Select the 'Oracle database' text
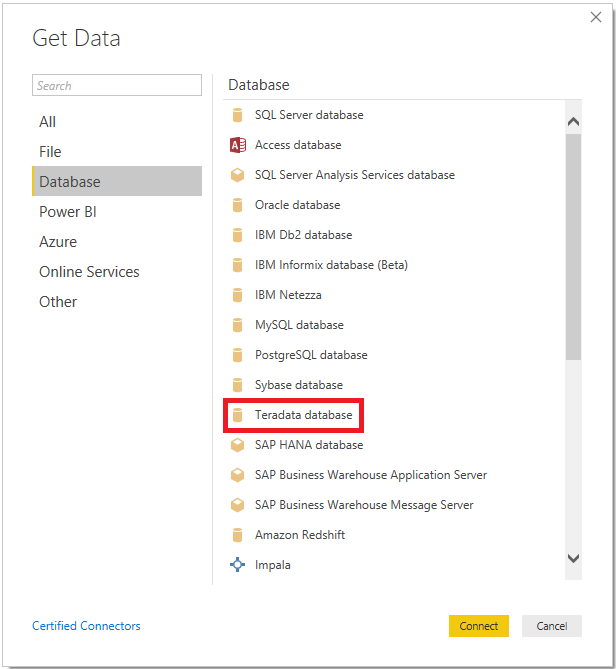The image size is (616, 669). pyautogui.click(x=298, y=205)
